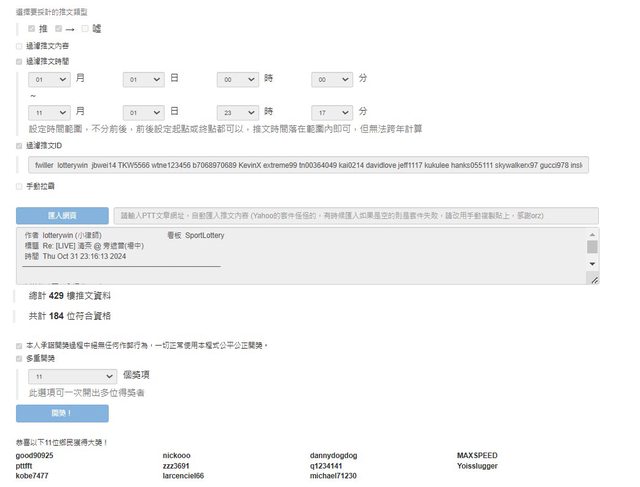The width and height of the screenshot is (640, 487).
Task: Toggle the 選擇推文時間 checkbox
Action: tap(19, 61)
